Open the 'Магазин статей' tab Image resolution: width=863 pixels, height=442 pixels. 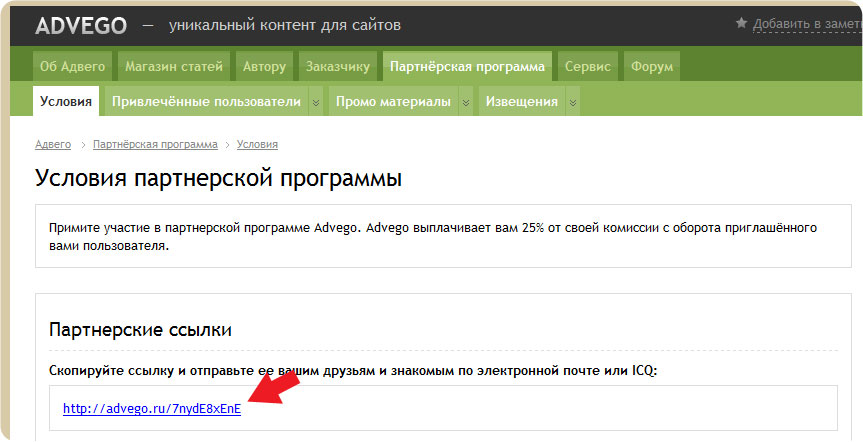(x=174, y=67)
